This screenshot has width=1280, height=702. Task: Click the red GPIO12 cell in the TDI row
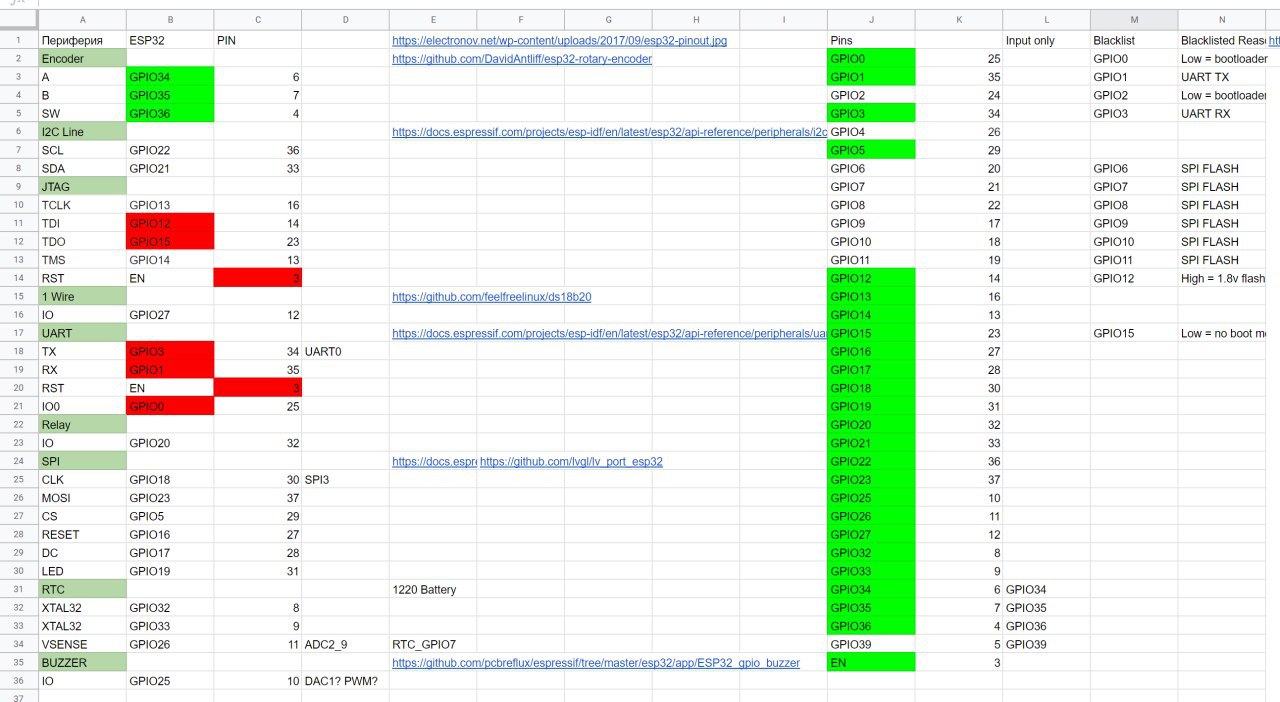tap(170, 224)
